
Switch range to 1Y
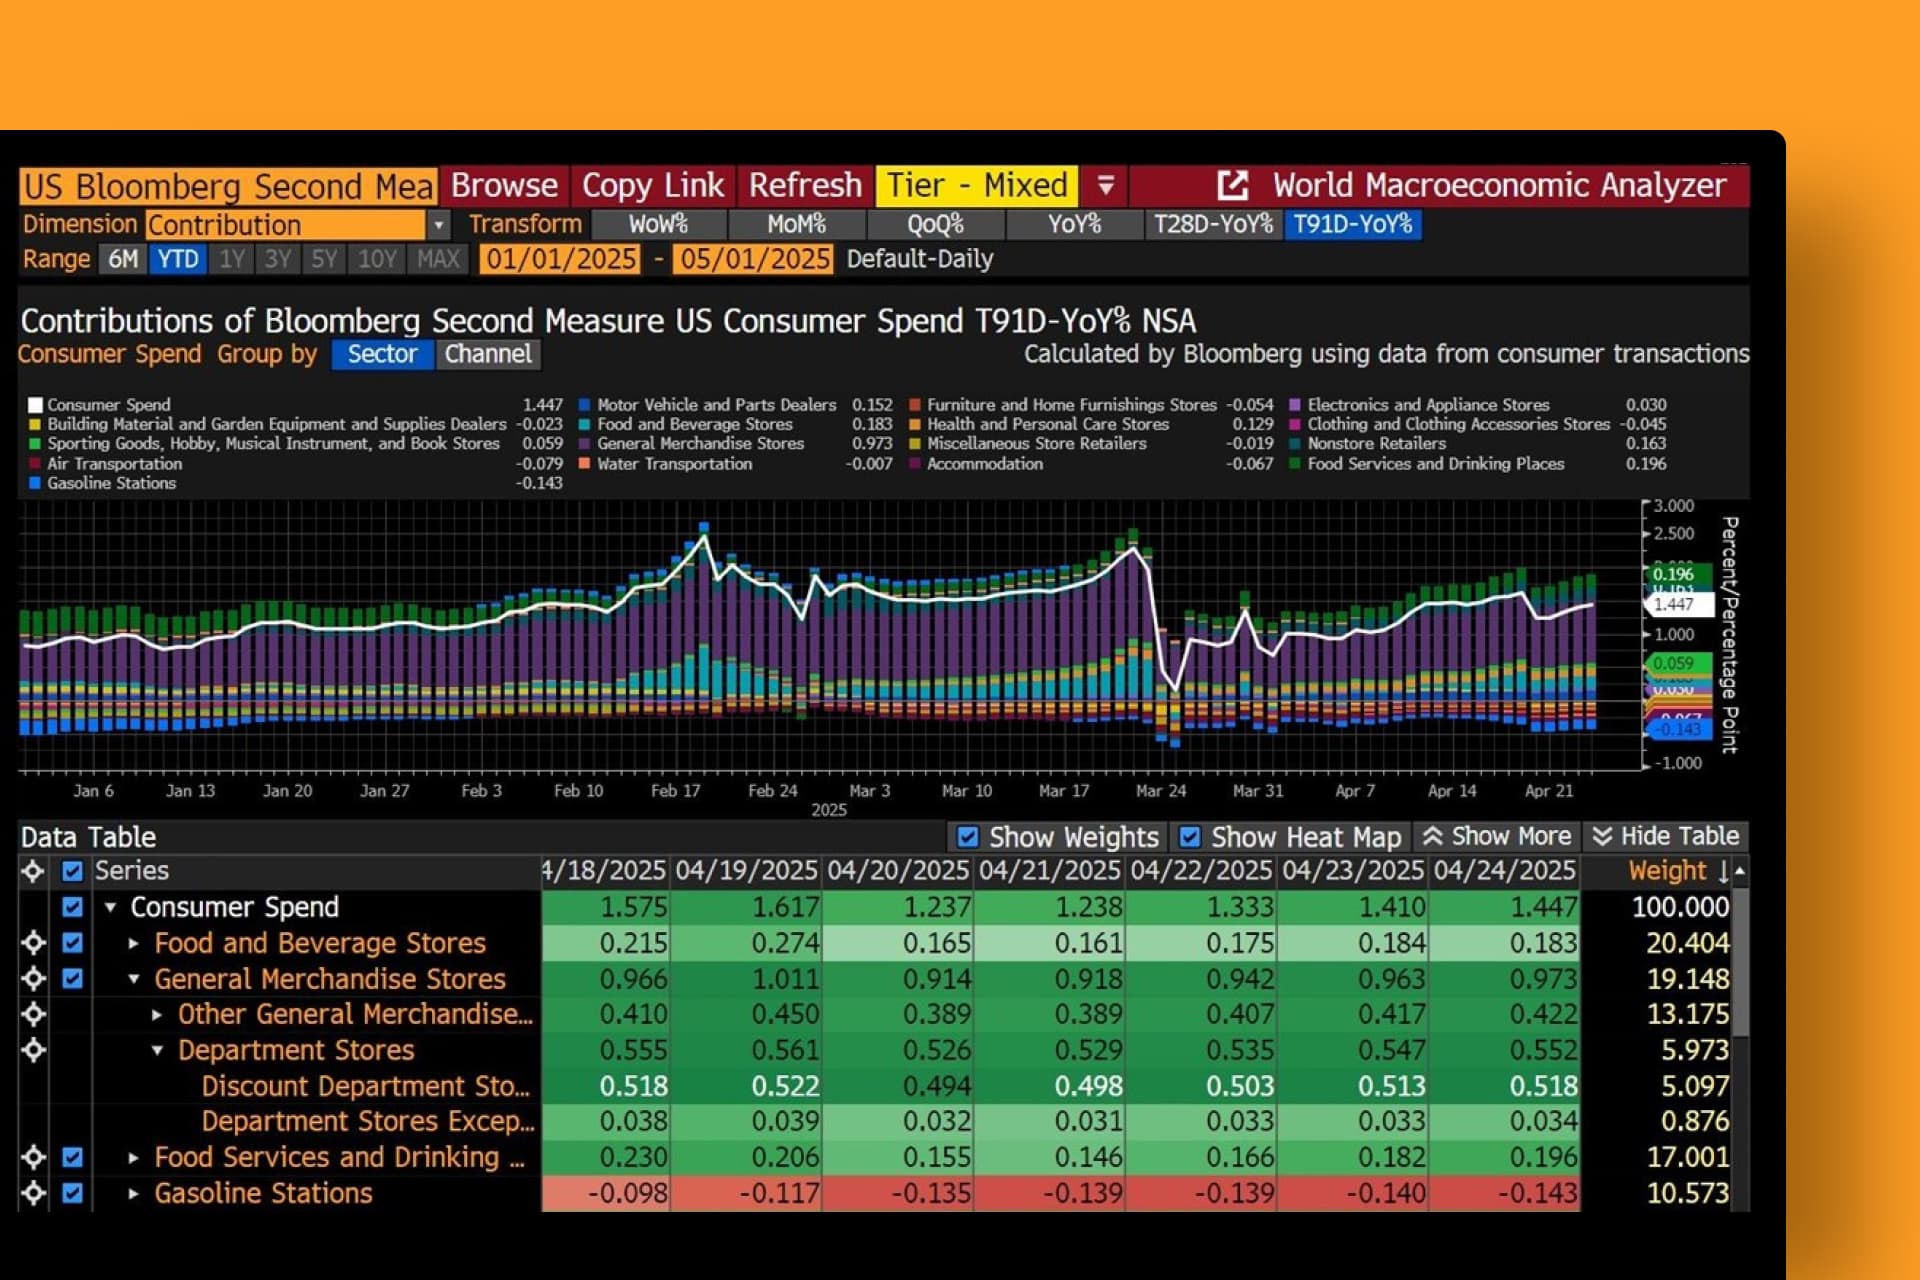(x=231, y=260)
